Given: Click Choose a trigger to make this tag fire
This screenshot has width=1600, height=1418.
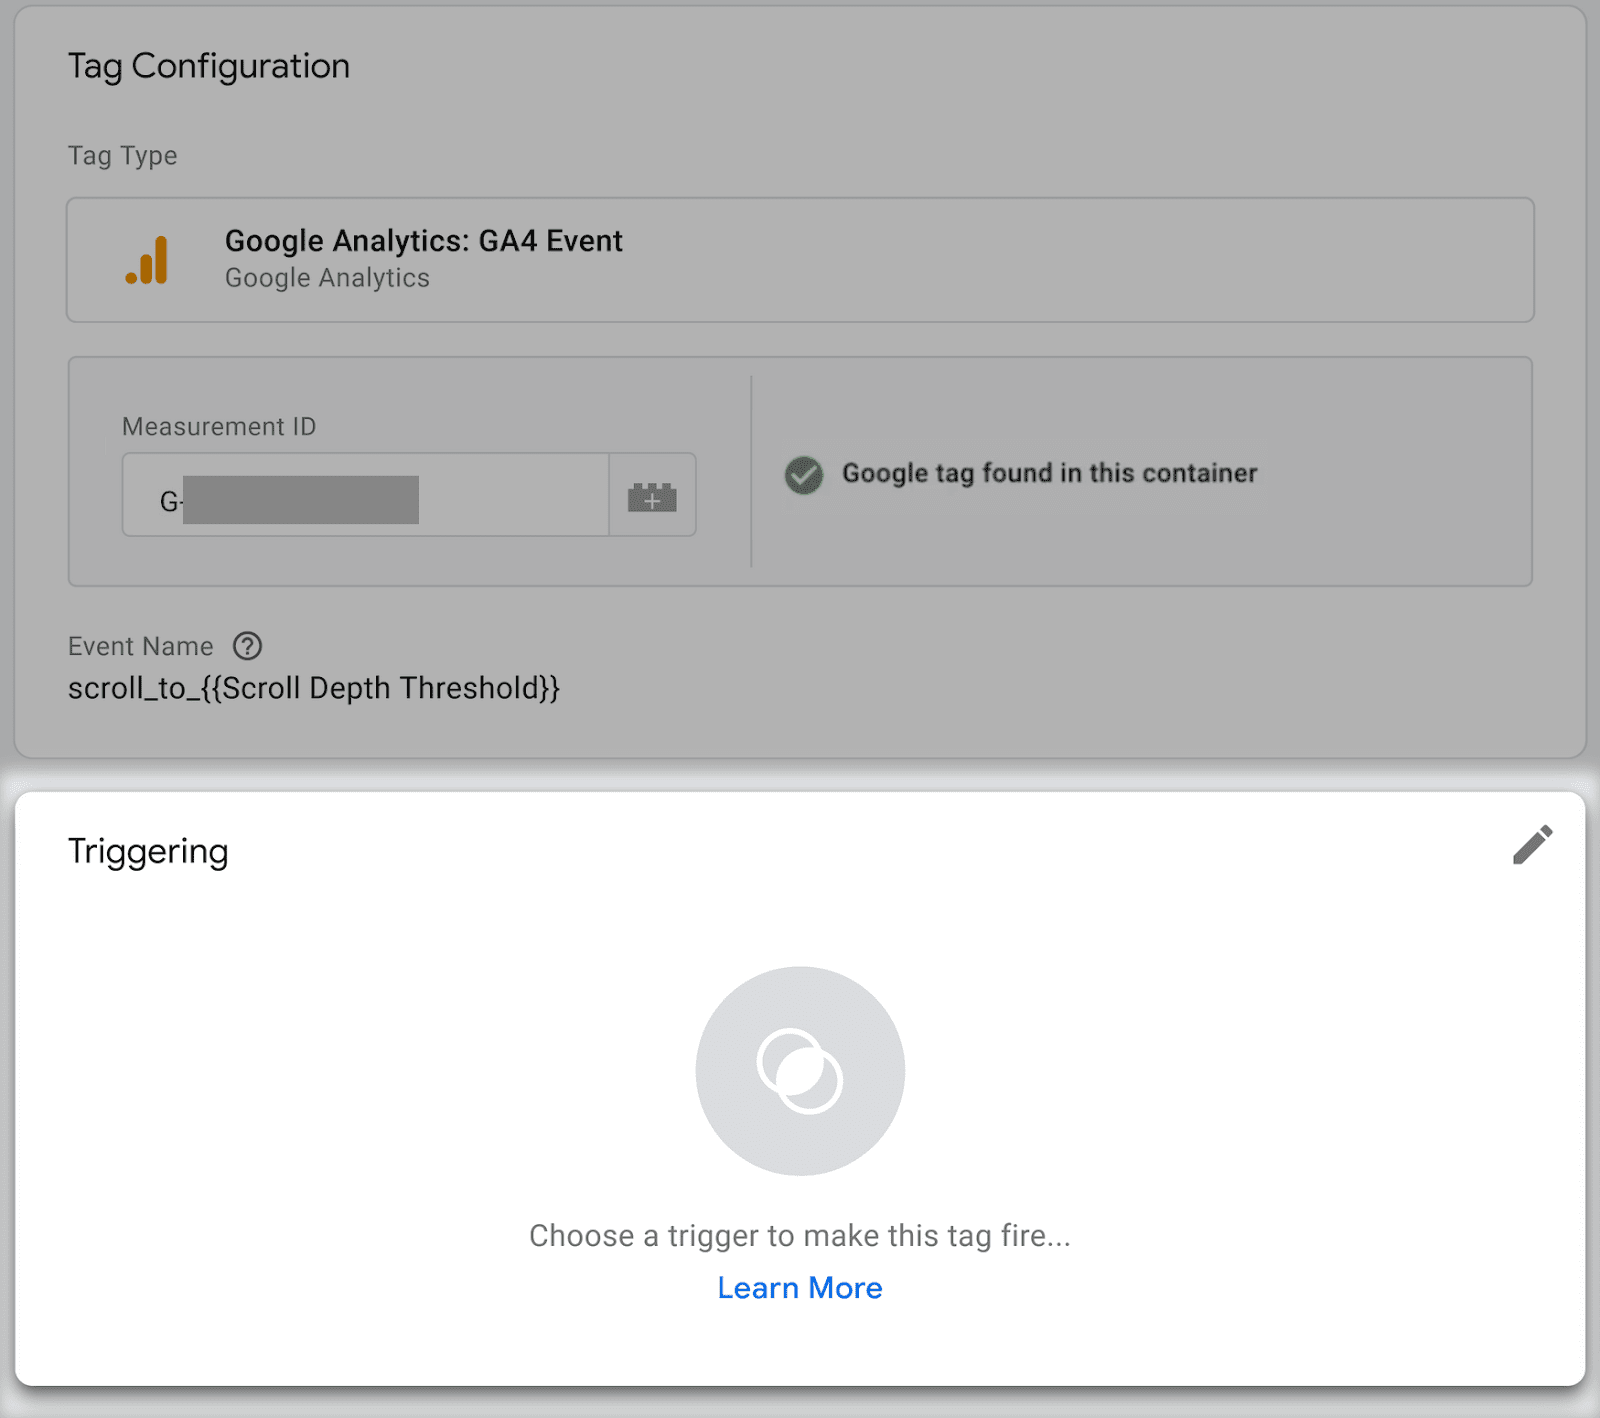Looking at the screenshot, I should (x=799, y=1235).
